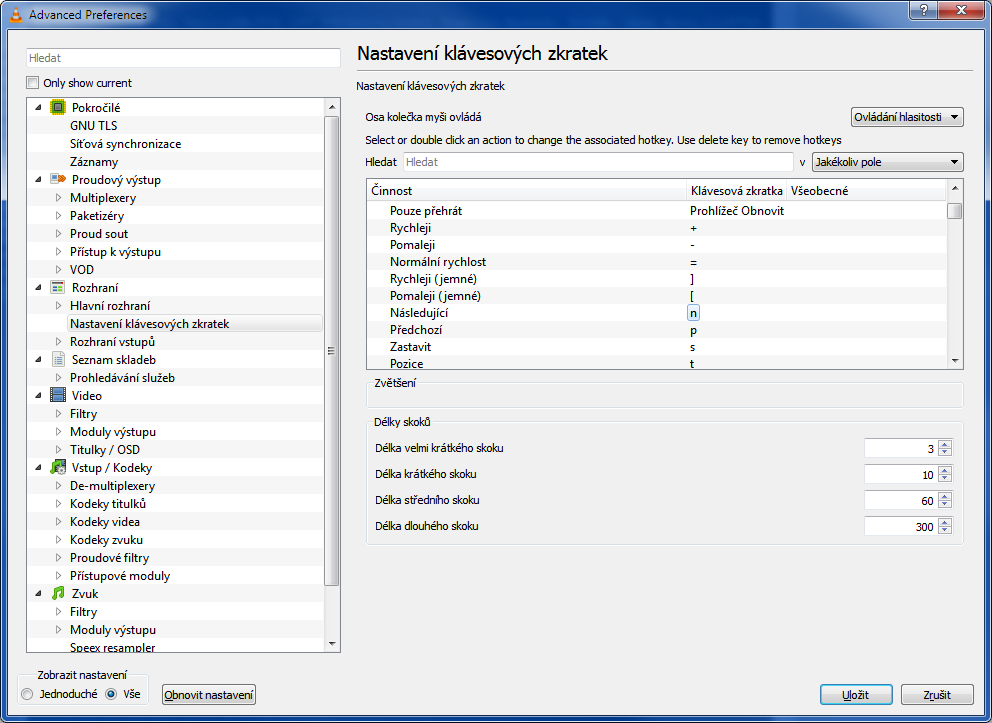Select the Vše radio button
Image resolution: width=992 pixels, height=723 pixels.
click(x=111, y=694)
